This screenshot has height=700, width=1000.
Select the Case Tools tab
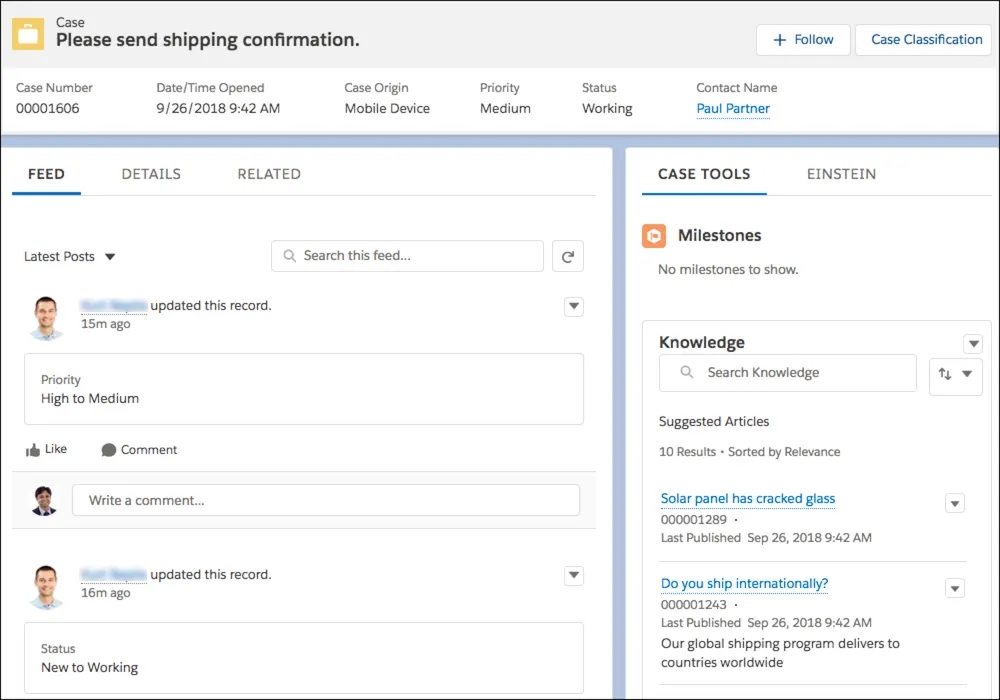(704, 174)
